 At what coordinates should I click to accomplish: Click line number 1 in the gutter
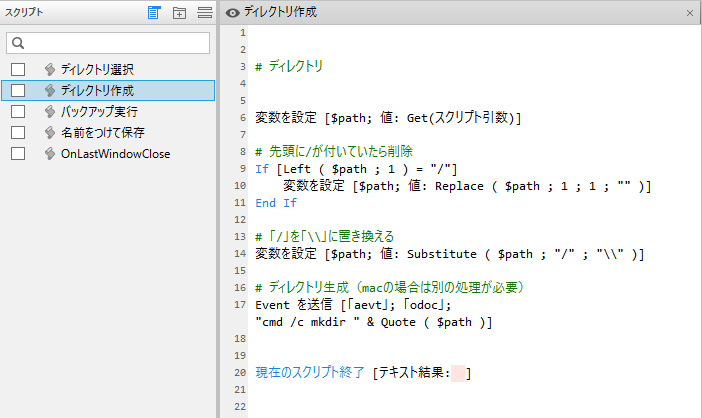point(243,33)
